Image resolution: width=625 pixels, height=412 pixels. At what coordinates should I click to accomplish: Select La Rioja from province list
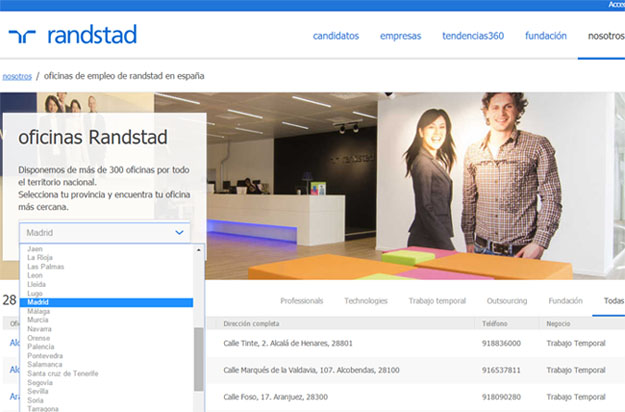click(x=40, y=257)
